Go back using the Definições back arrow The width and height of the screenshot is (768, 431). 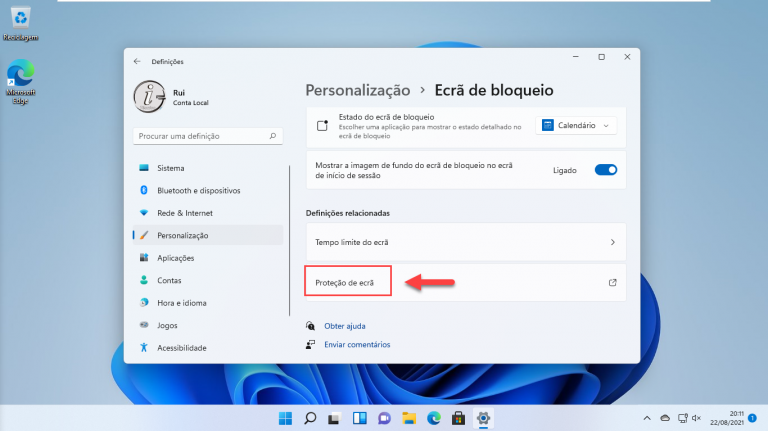point(137,61)
